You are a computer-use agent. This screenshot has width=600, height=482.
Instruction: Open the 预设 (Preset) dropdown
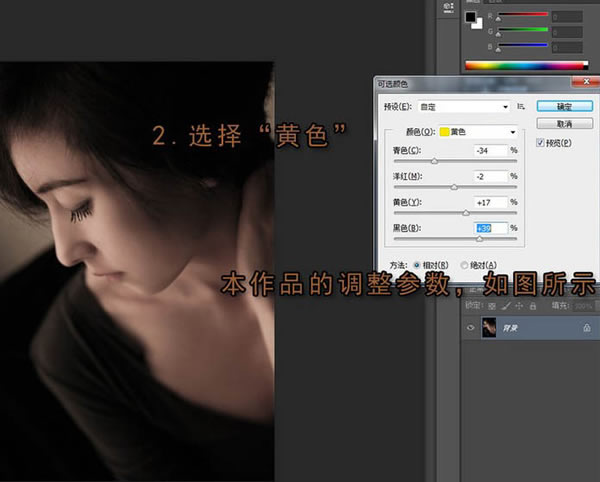click(x=465, y=107)
